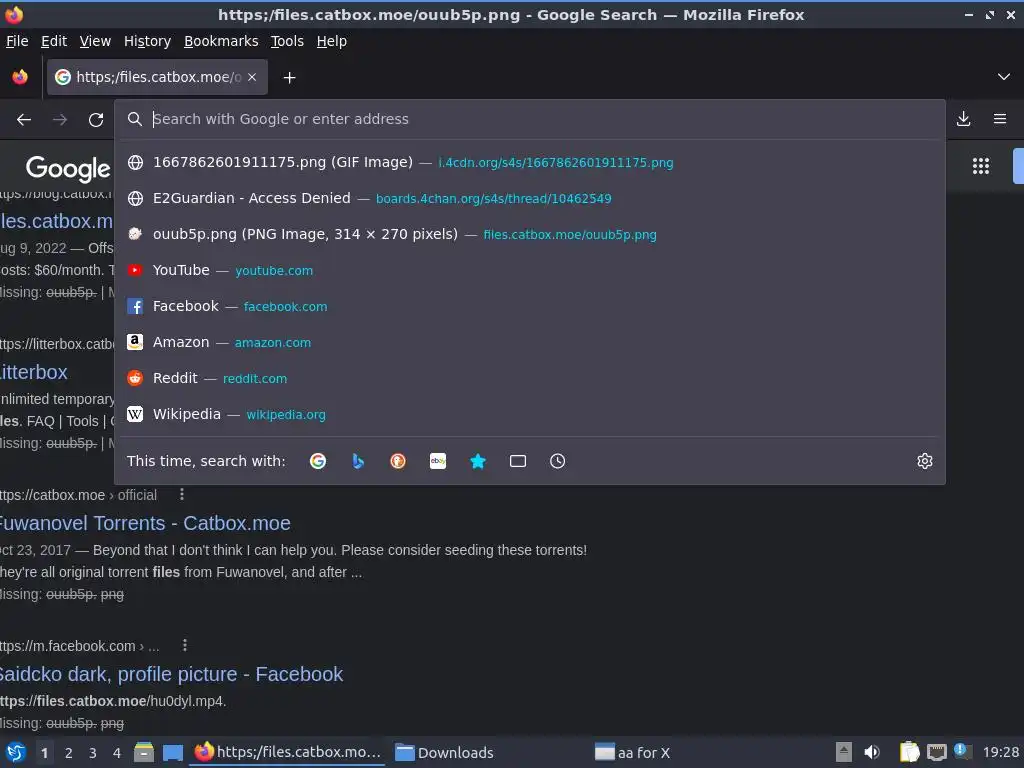Switch to workspace 2
Image resolution: width=1024 pixels, height=768 pixels.
click(x=69, y=753)
